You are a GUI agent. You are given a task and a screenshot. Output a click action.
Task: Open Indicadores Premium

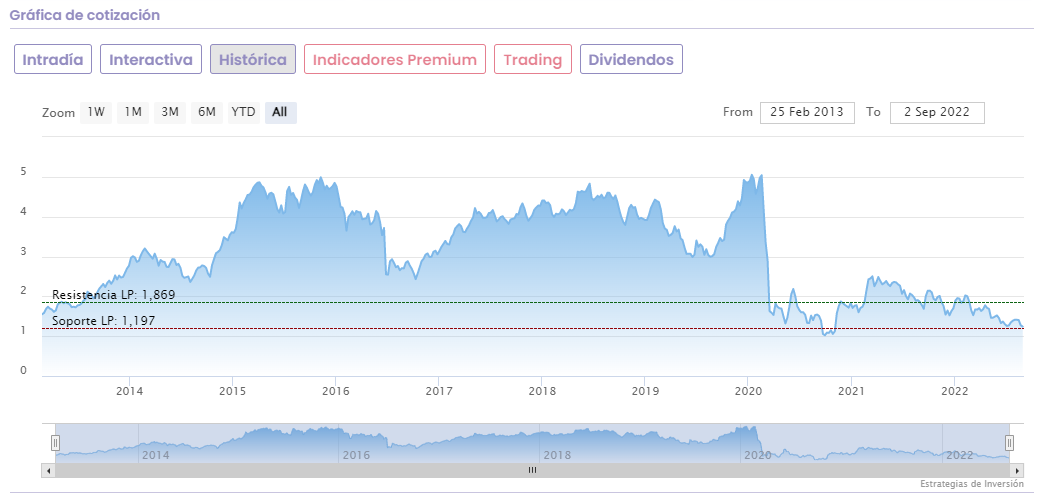click(x=395, y=59)
